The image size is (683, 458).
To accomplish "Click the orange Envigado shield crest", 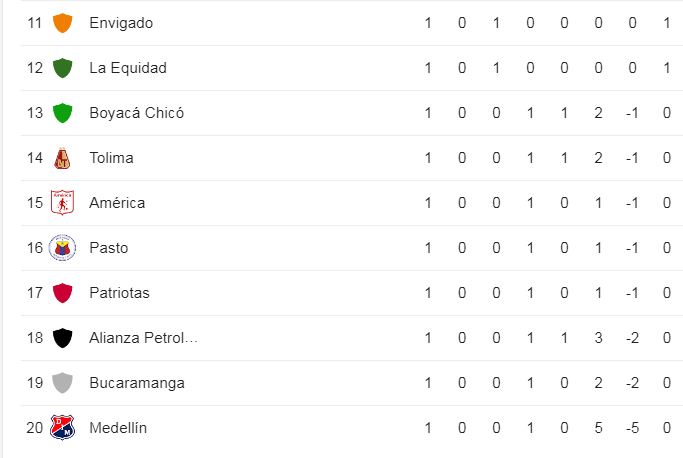I will (x=62, y=23).
